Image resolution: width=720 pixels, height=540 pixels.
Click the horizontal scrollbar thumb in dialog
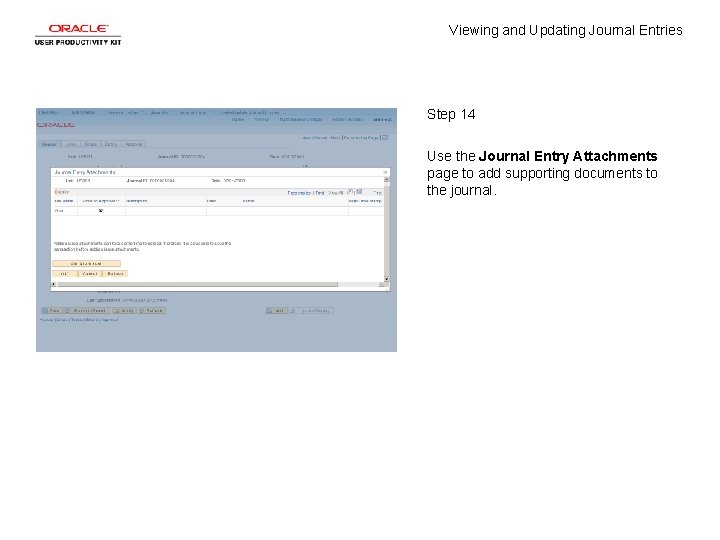point(197,285)
